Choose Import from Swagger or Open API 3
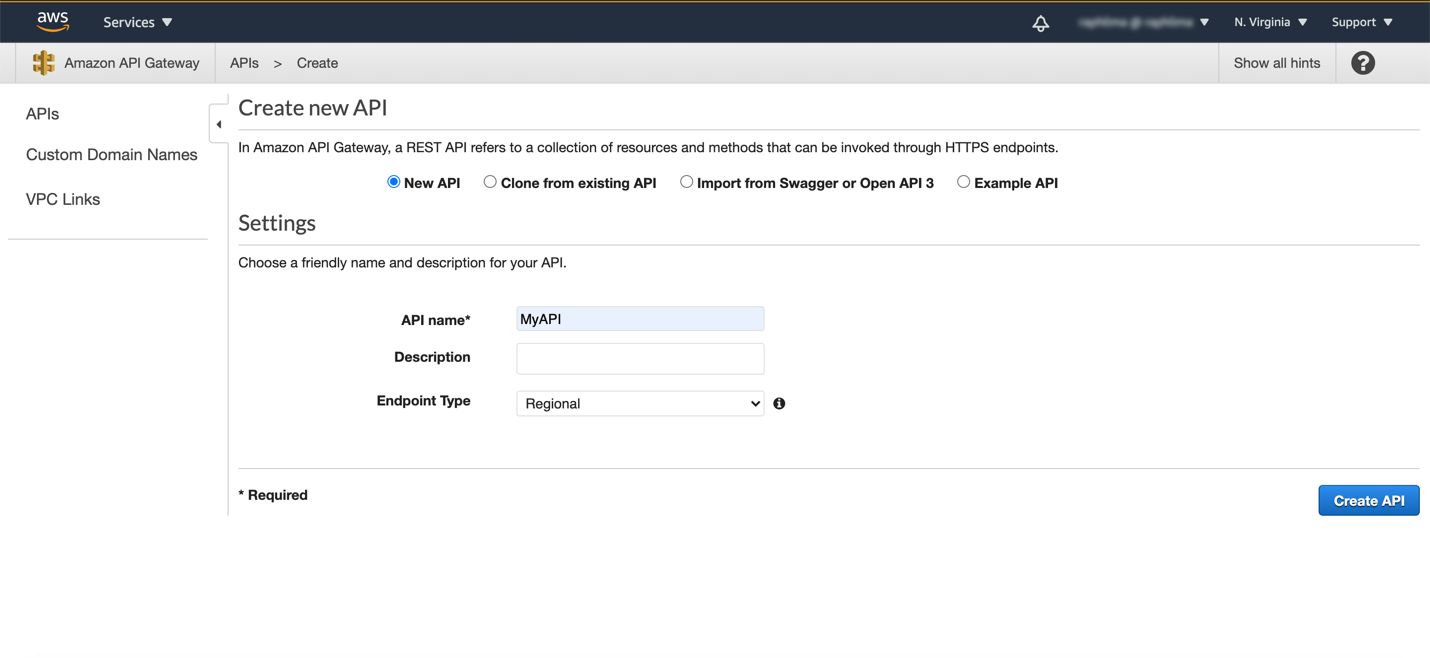This screenshot has width=1430, height=658. pos(686,182)
